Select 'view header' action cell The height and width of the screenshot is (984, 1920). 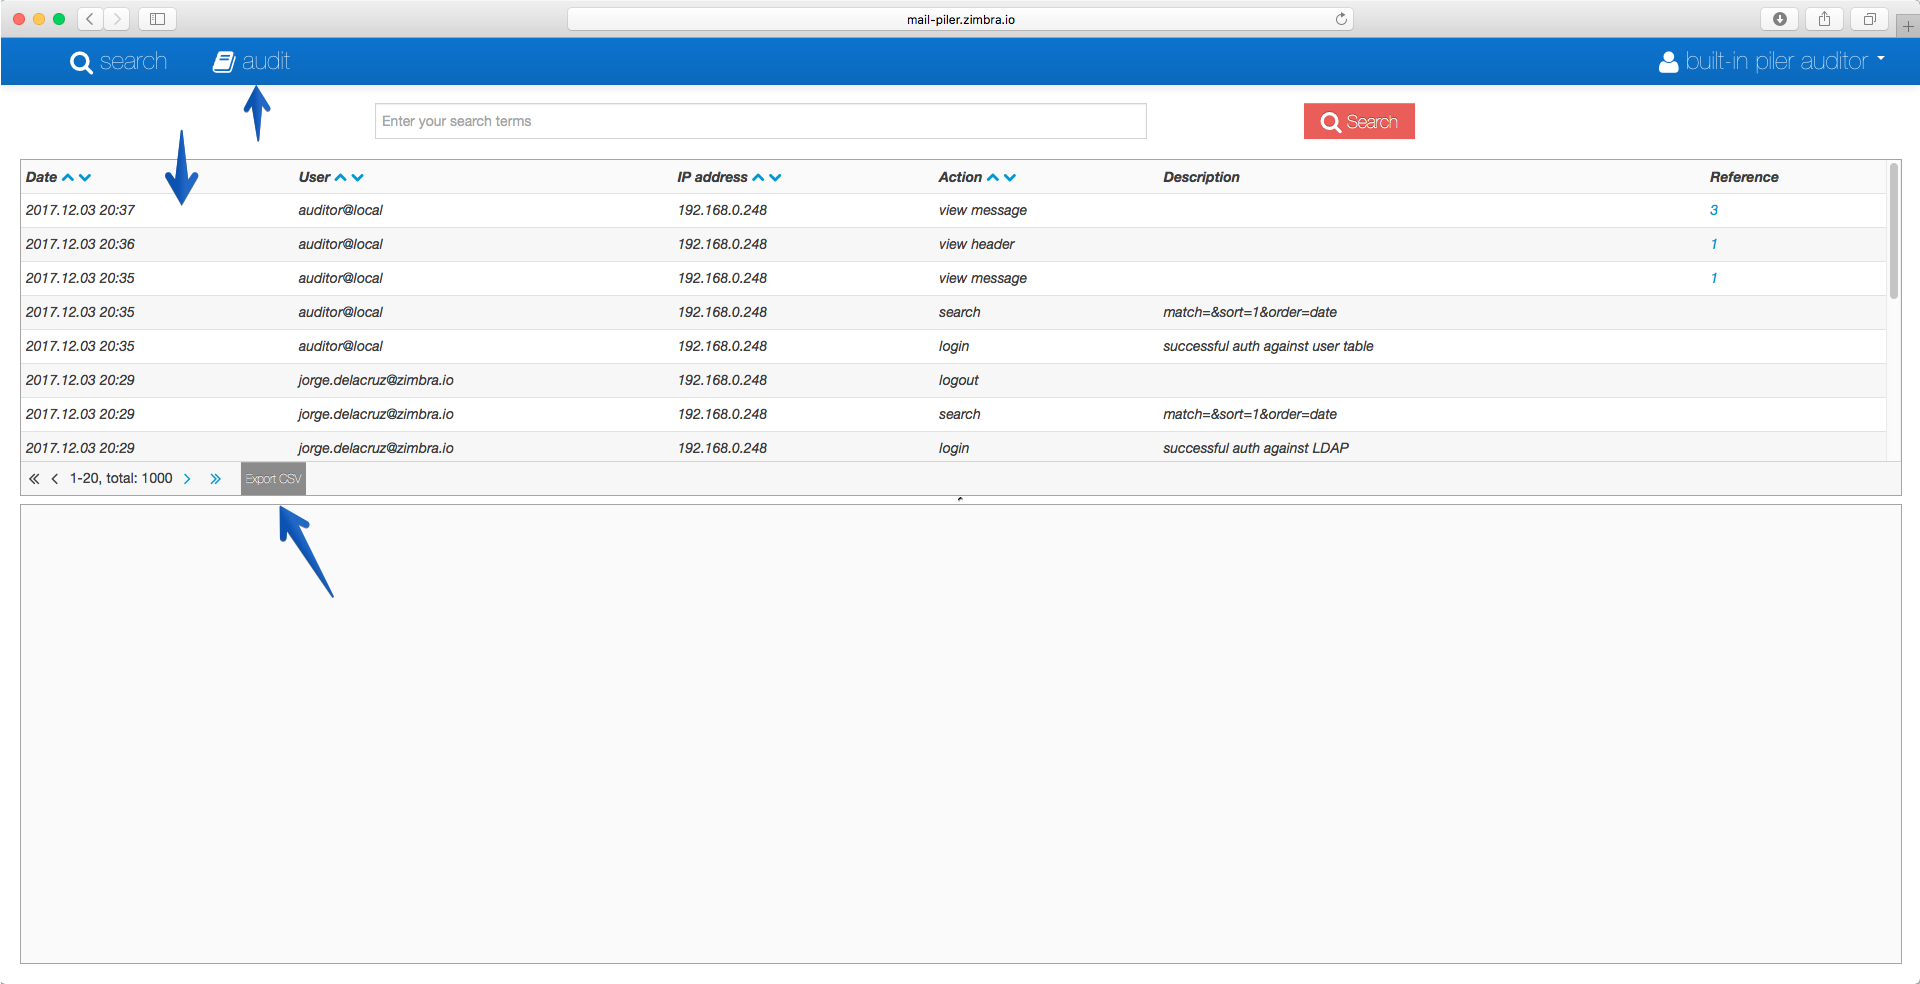(977, 244)
